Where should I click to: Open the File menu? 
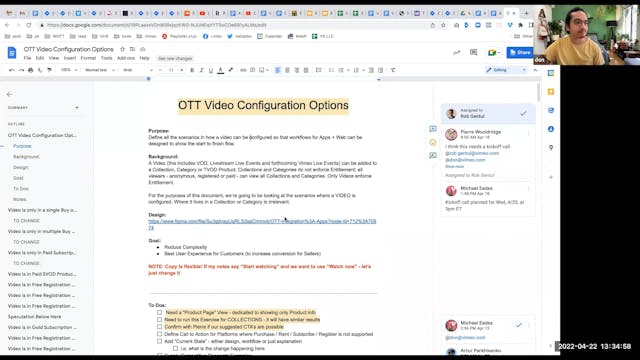point(27,58)
